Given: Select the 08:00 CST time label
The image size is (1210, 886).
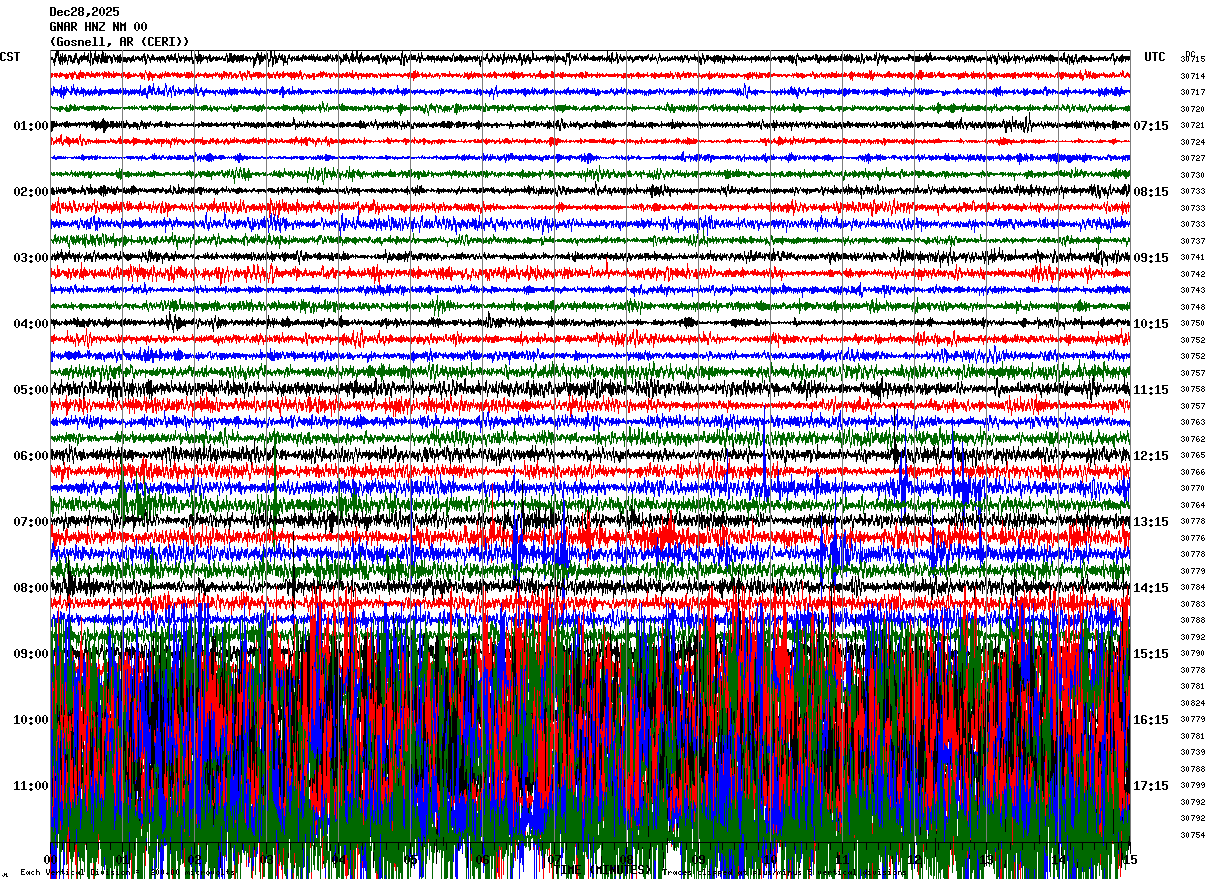Looking at the screenshot, I should pyautogui.click(x=31, y=588).
